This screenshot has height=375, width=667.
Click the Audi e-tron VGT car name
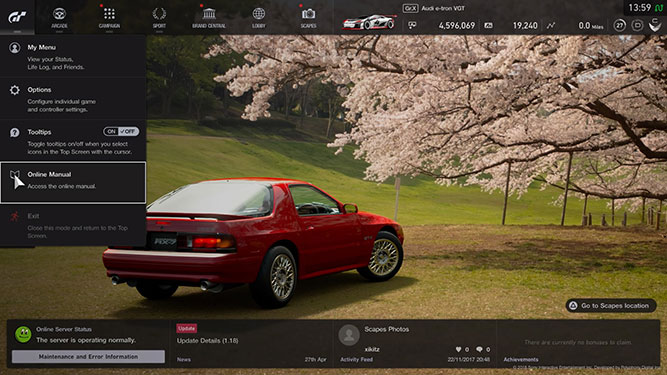click(443, 8)
